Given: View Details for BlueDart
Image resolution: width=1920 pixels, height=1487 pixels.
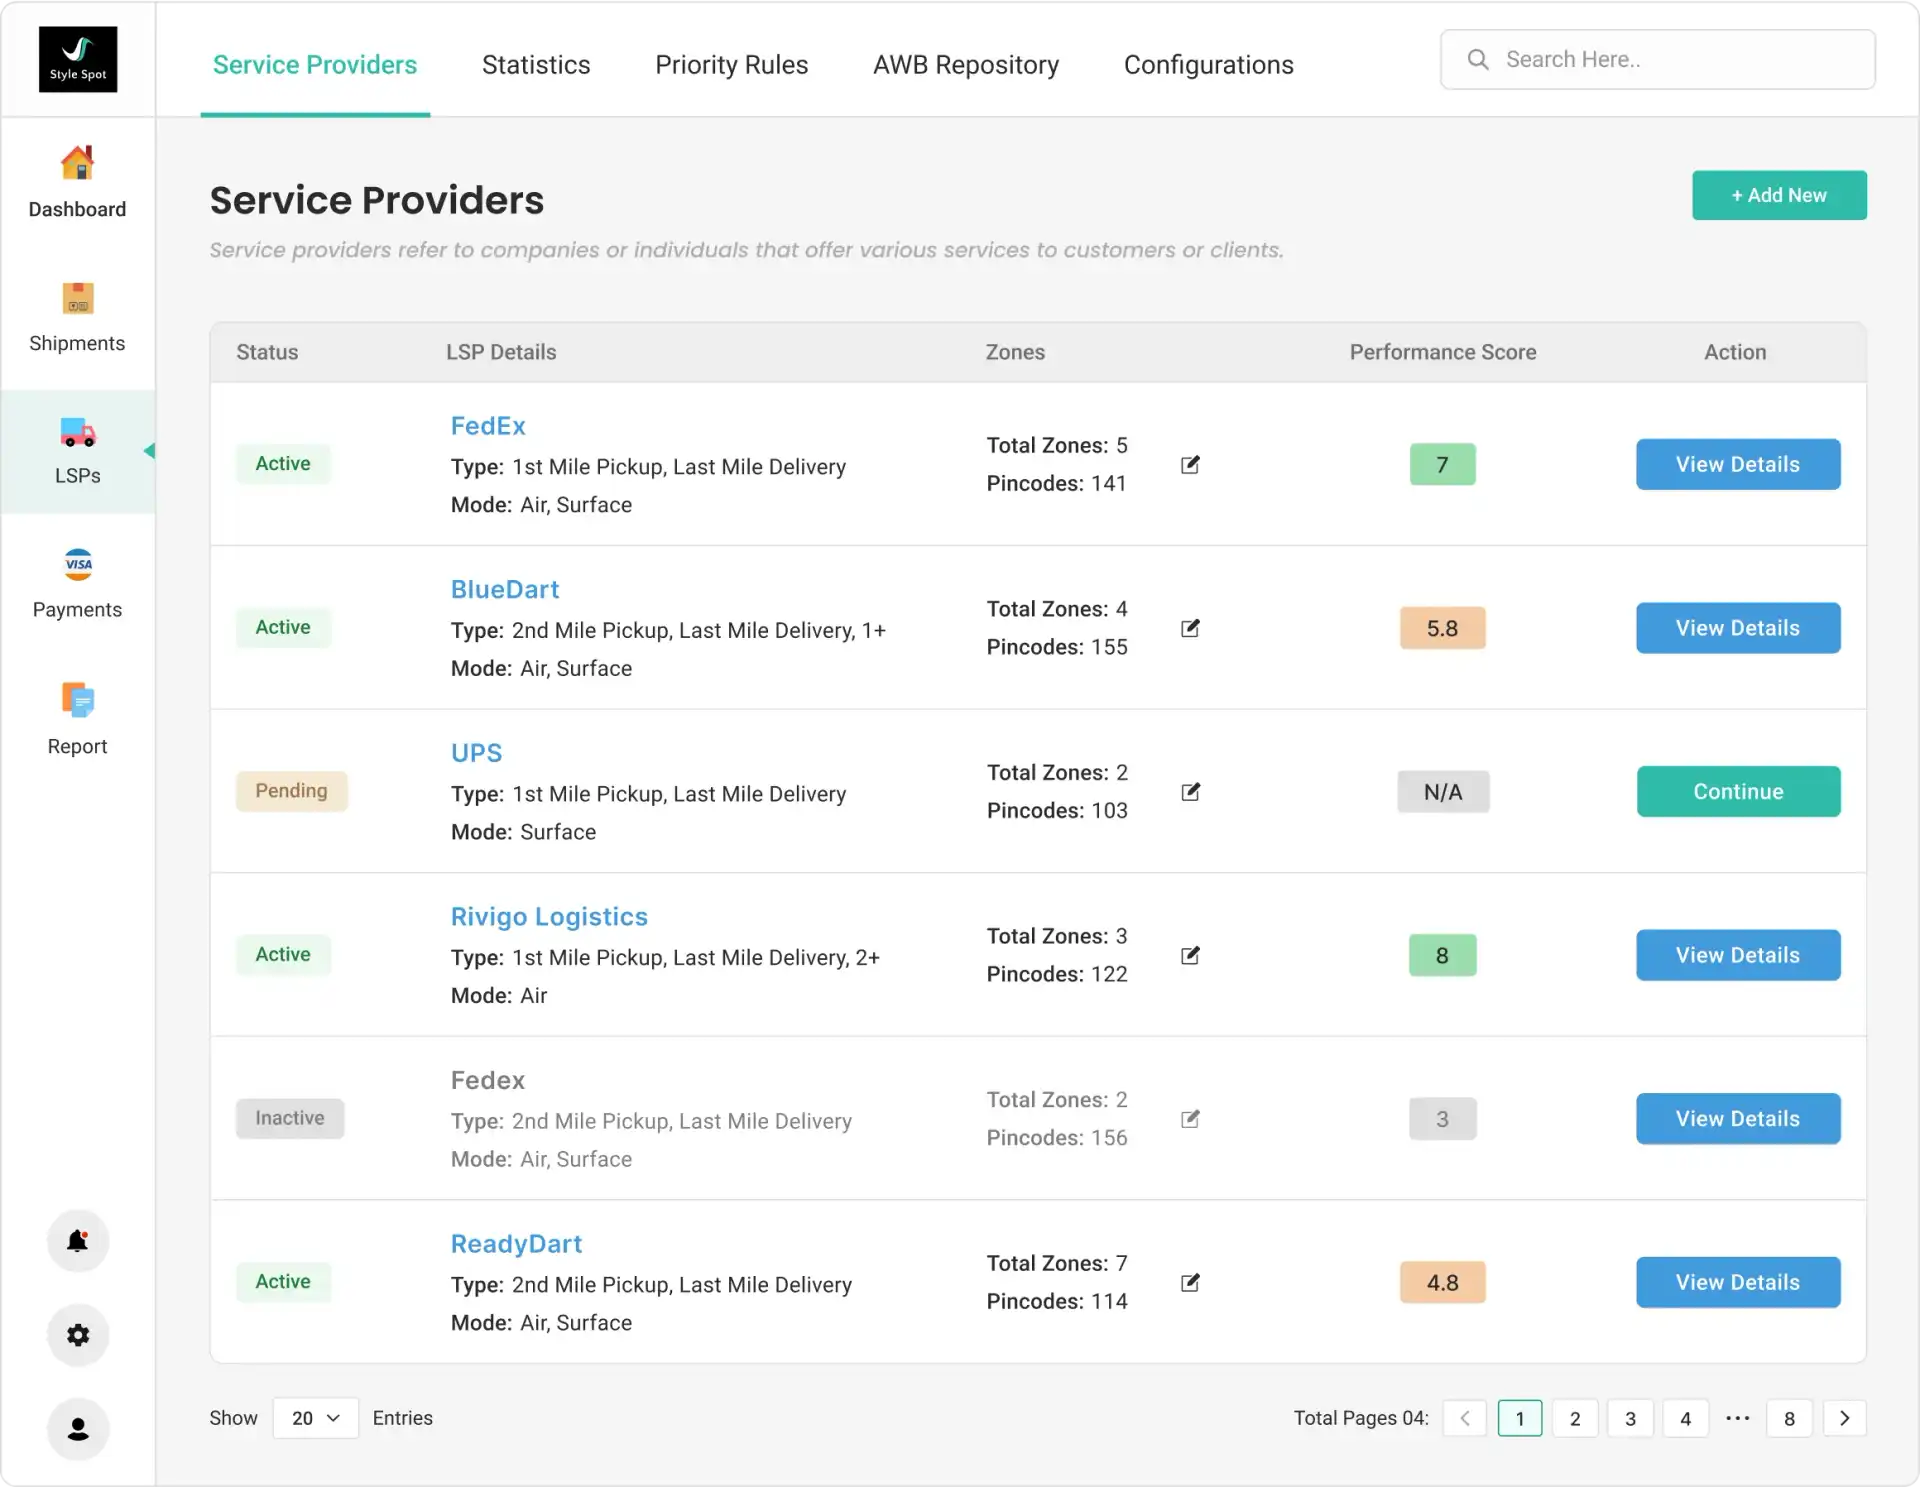Looking at the screenshot, I should pyautogui.click(x=1738, y=628).
